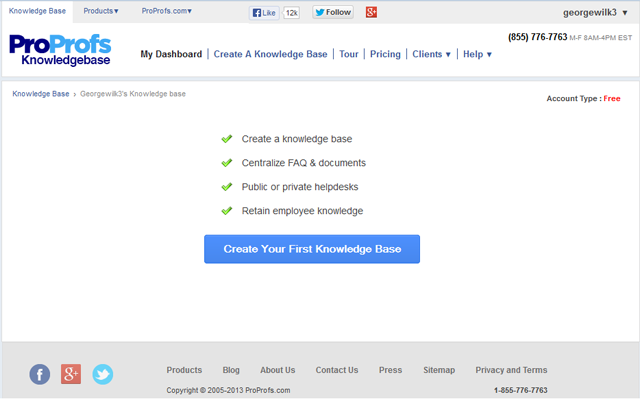
Task: Open the Help dropdown menu
Action: pos(477,54)
